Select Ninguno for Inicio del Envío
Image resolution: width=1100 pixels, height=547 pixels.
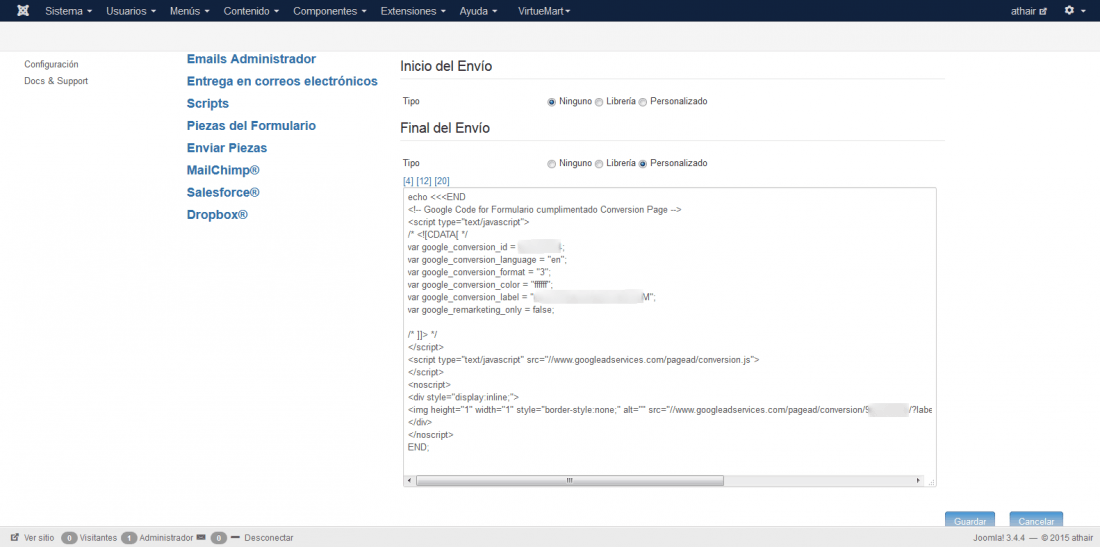[x=551, y=102]
